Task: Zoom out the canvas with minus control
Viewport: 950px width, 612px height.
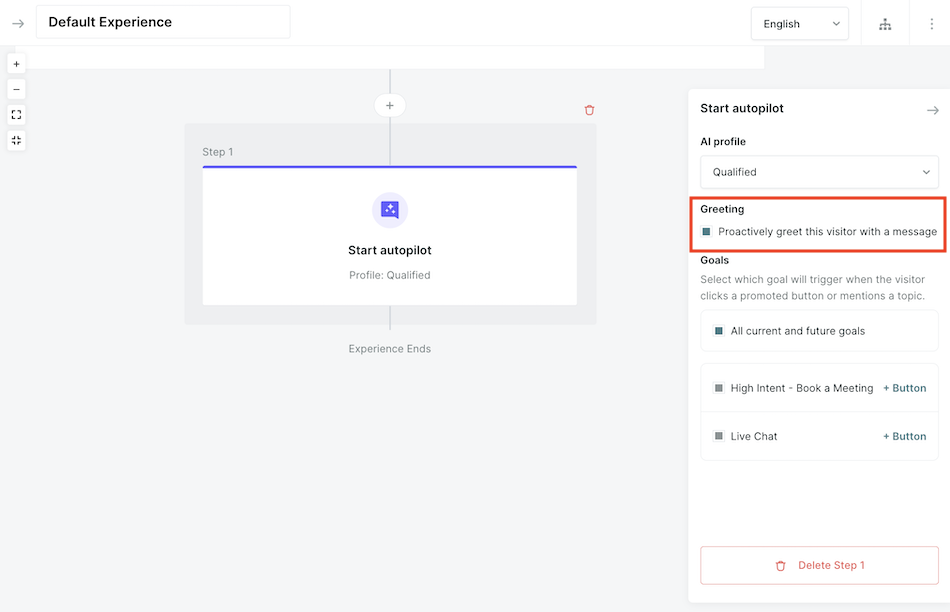Action: point(16,90)
